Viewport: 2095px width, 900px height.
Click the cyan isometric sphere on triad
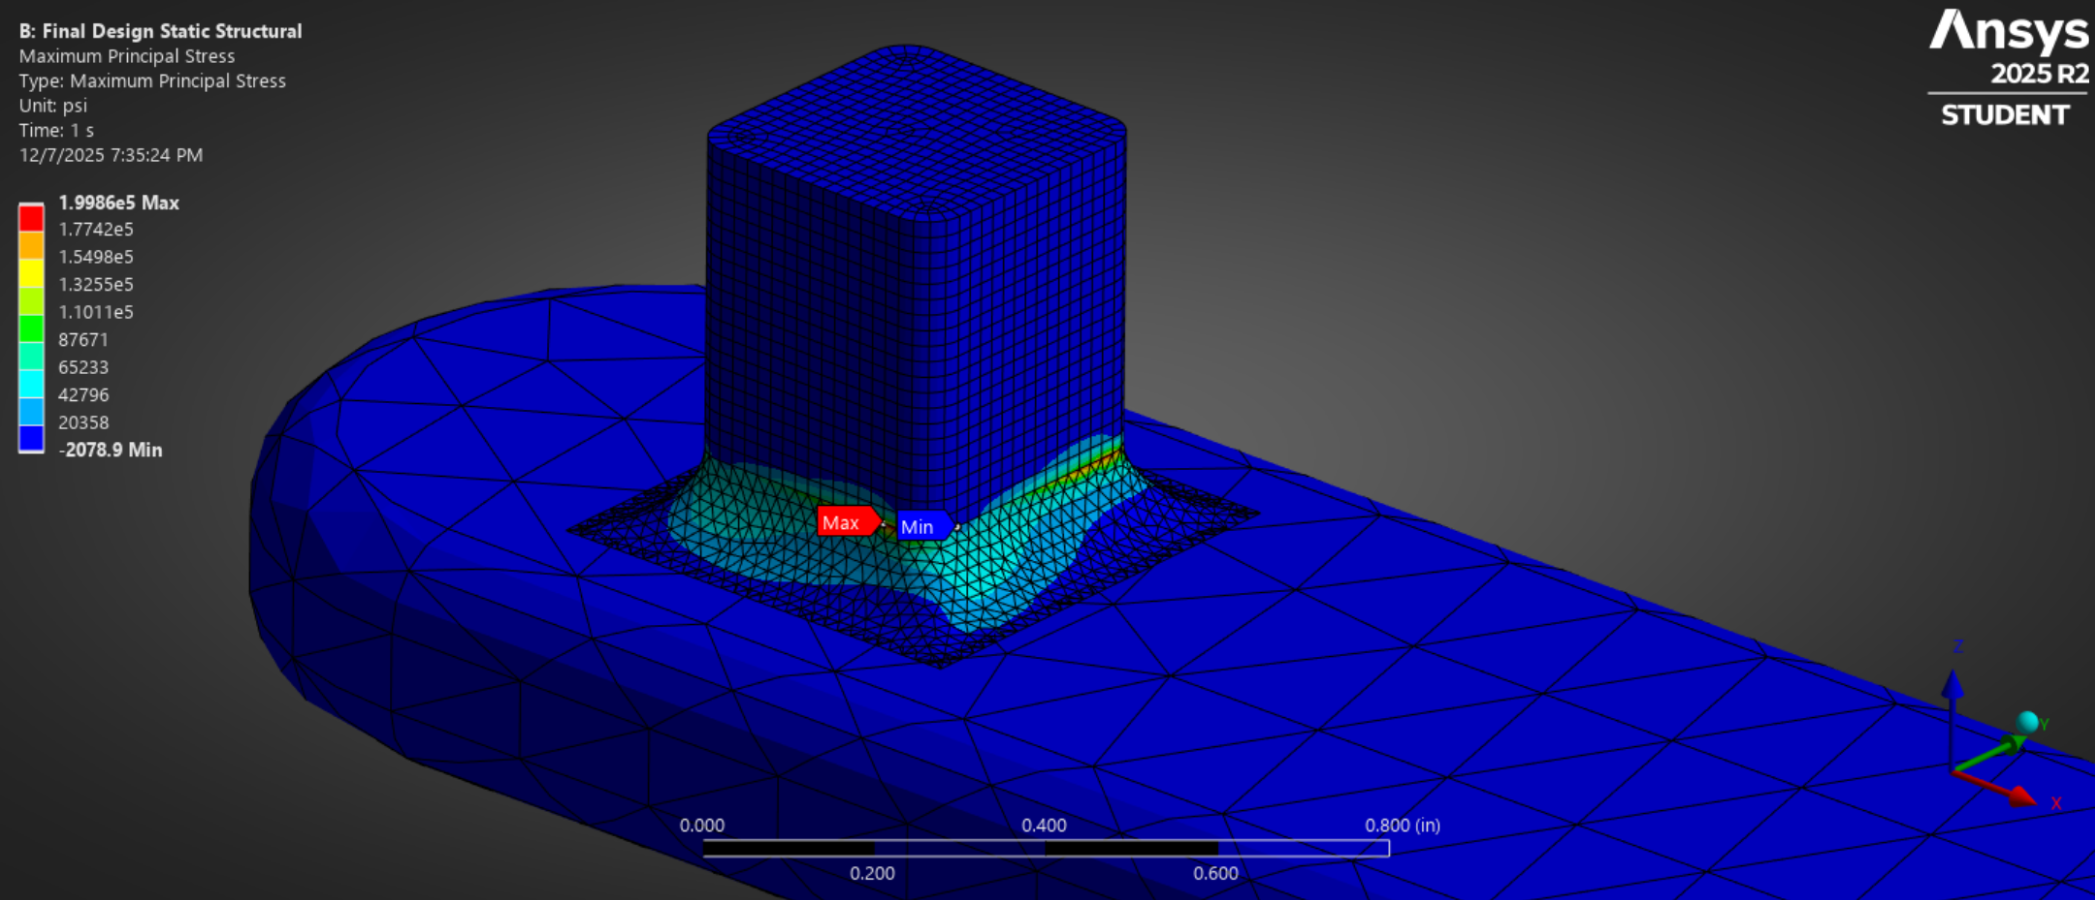pyautogui.click(x=2028, y=722)
